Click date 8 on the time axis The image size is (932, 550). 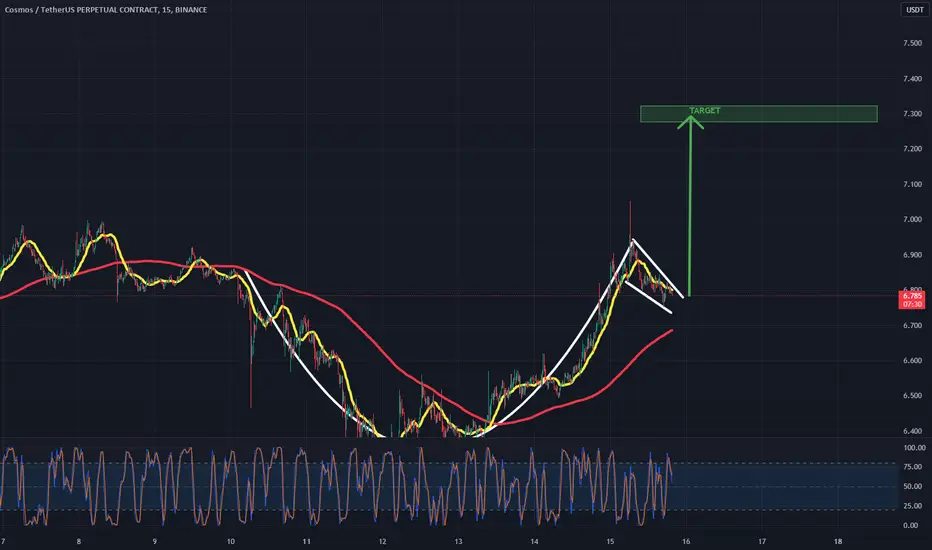[x=78, y=542]
